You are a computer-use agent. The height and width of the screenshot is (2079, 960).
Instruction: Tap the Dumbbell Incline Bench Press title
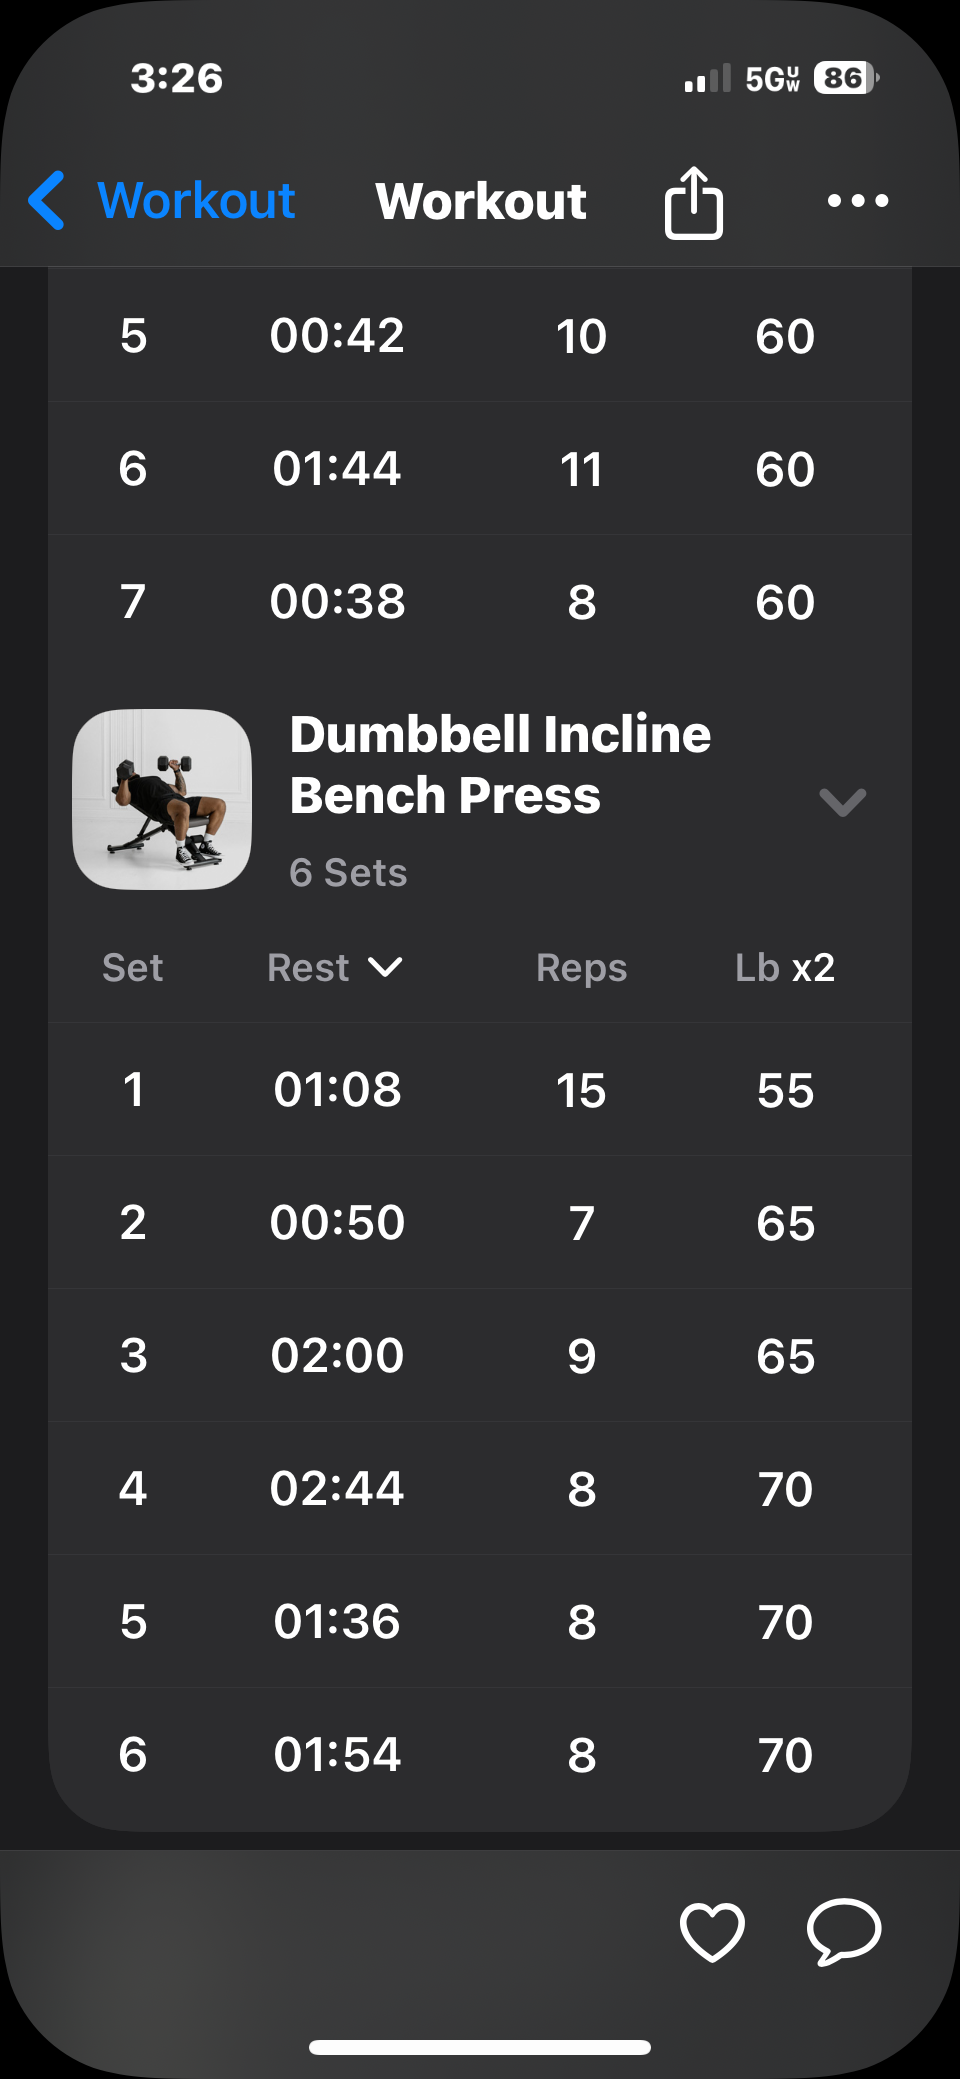click(x=500, y=765)
